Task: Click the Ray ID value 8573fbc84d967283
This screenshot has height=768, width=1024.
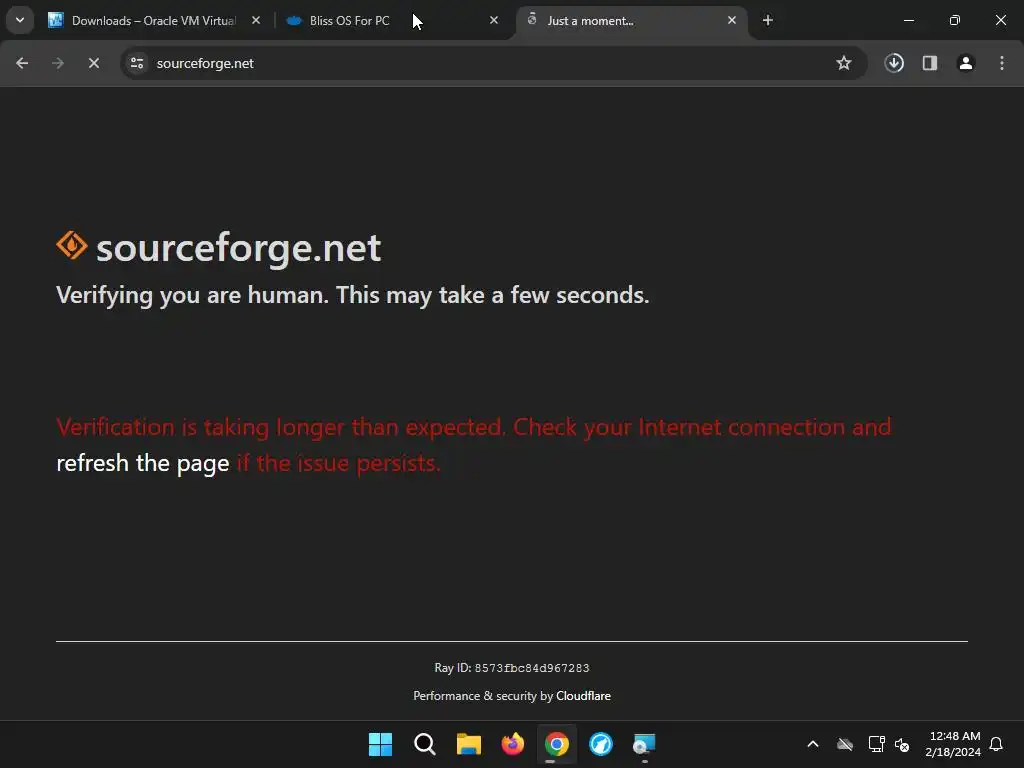Action: [x=532, y=668]
